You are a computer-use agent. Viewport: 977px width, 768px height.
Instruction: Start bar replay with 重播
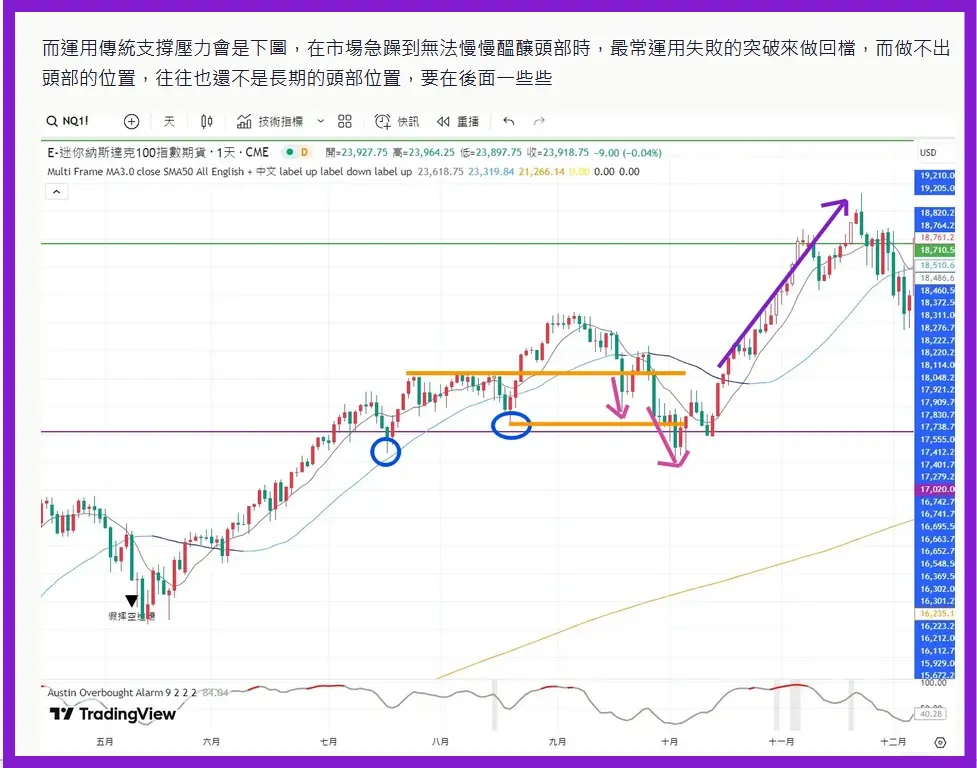click(x=458, y=121)
